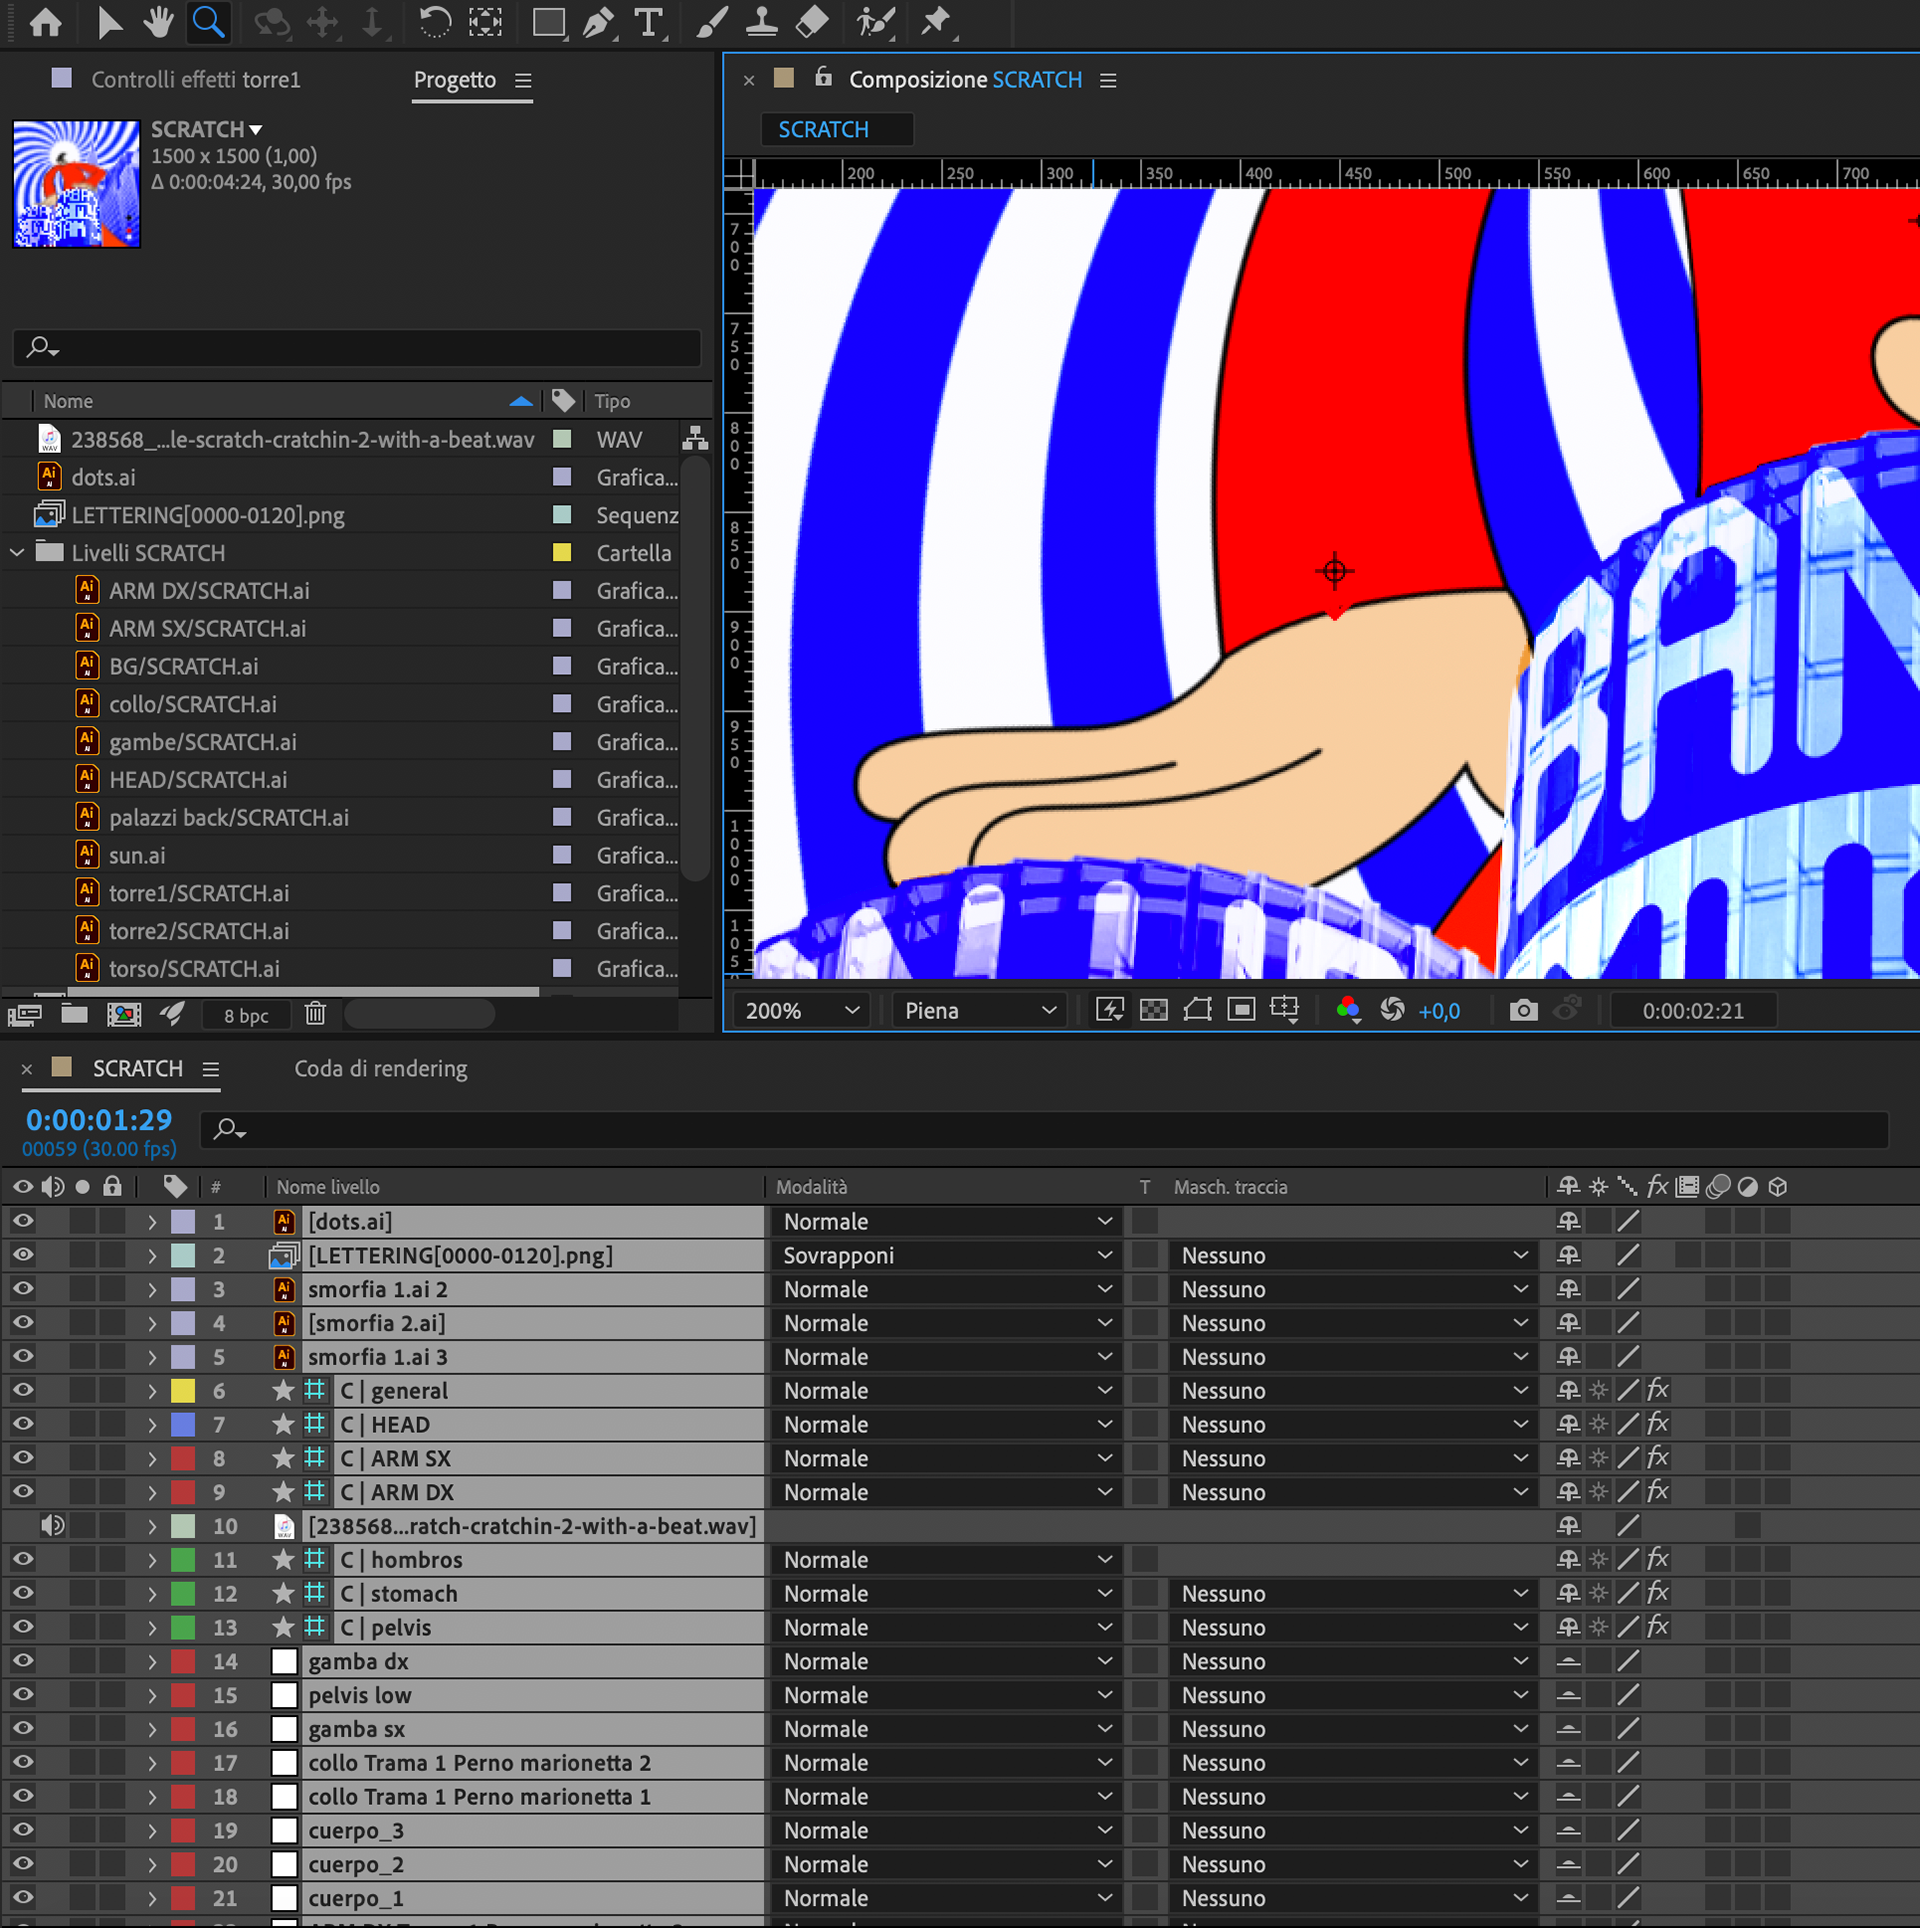Click the fast previews icon in viewer
The height and width of the screenshot is (1928, 1920).
click(1110, 1010)
